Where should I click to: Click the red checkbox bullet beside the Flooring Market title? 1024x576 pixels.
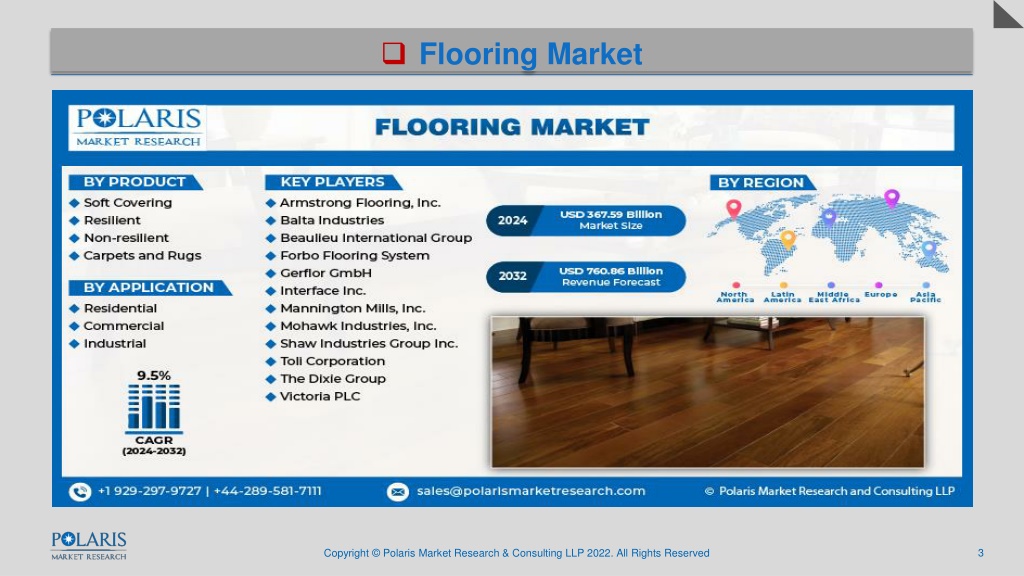(394, 54)
